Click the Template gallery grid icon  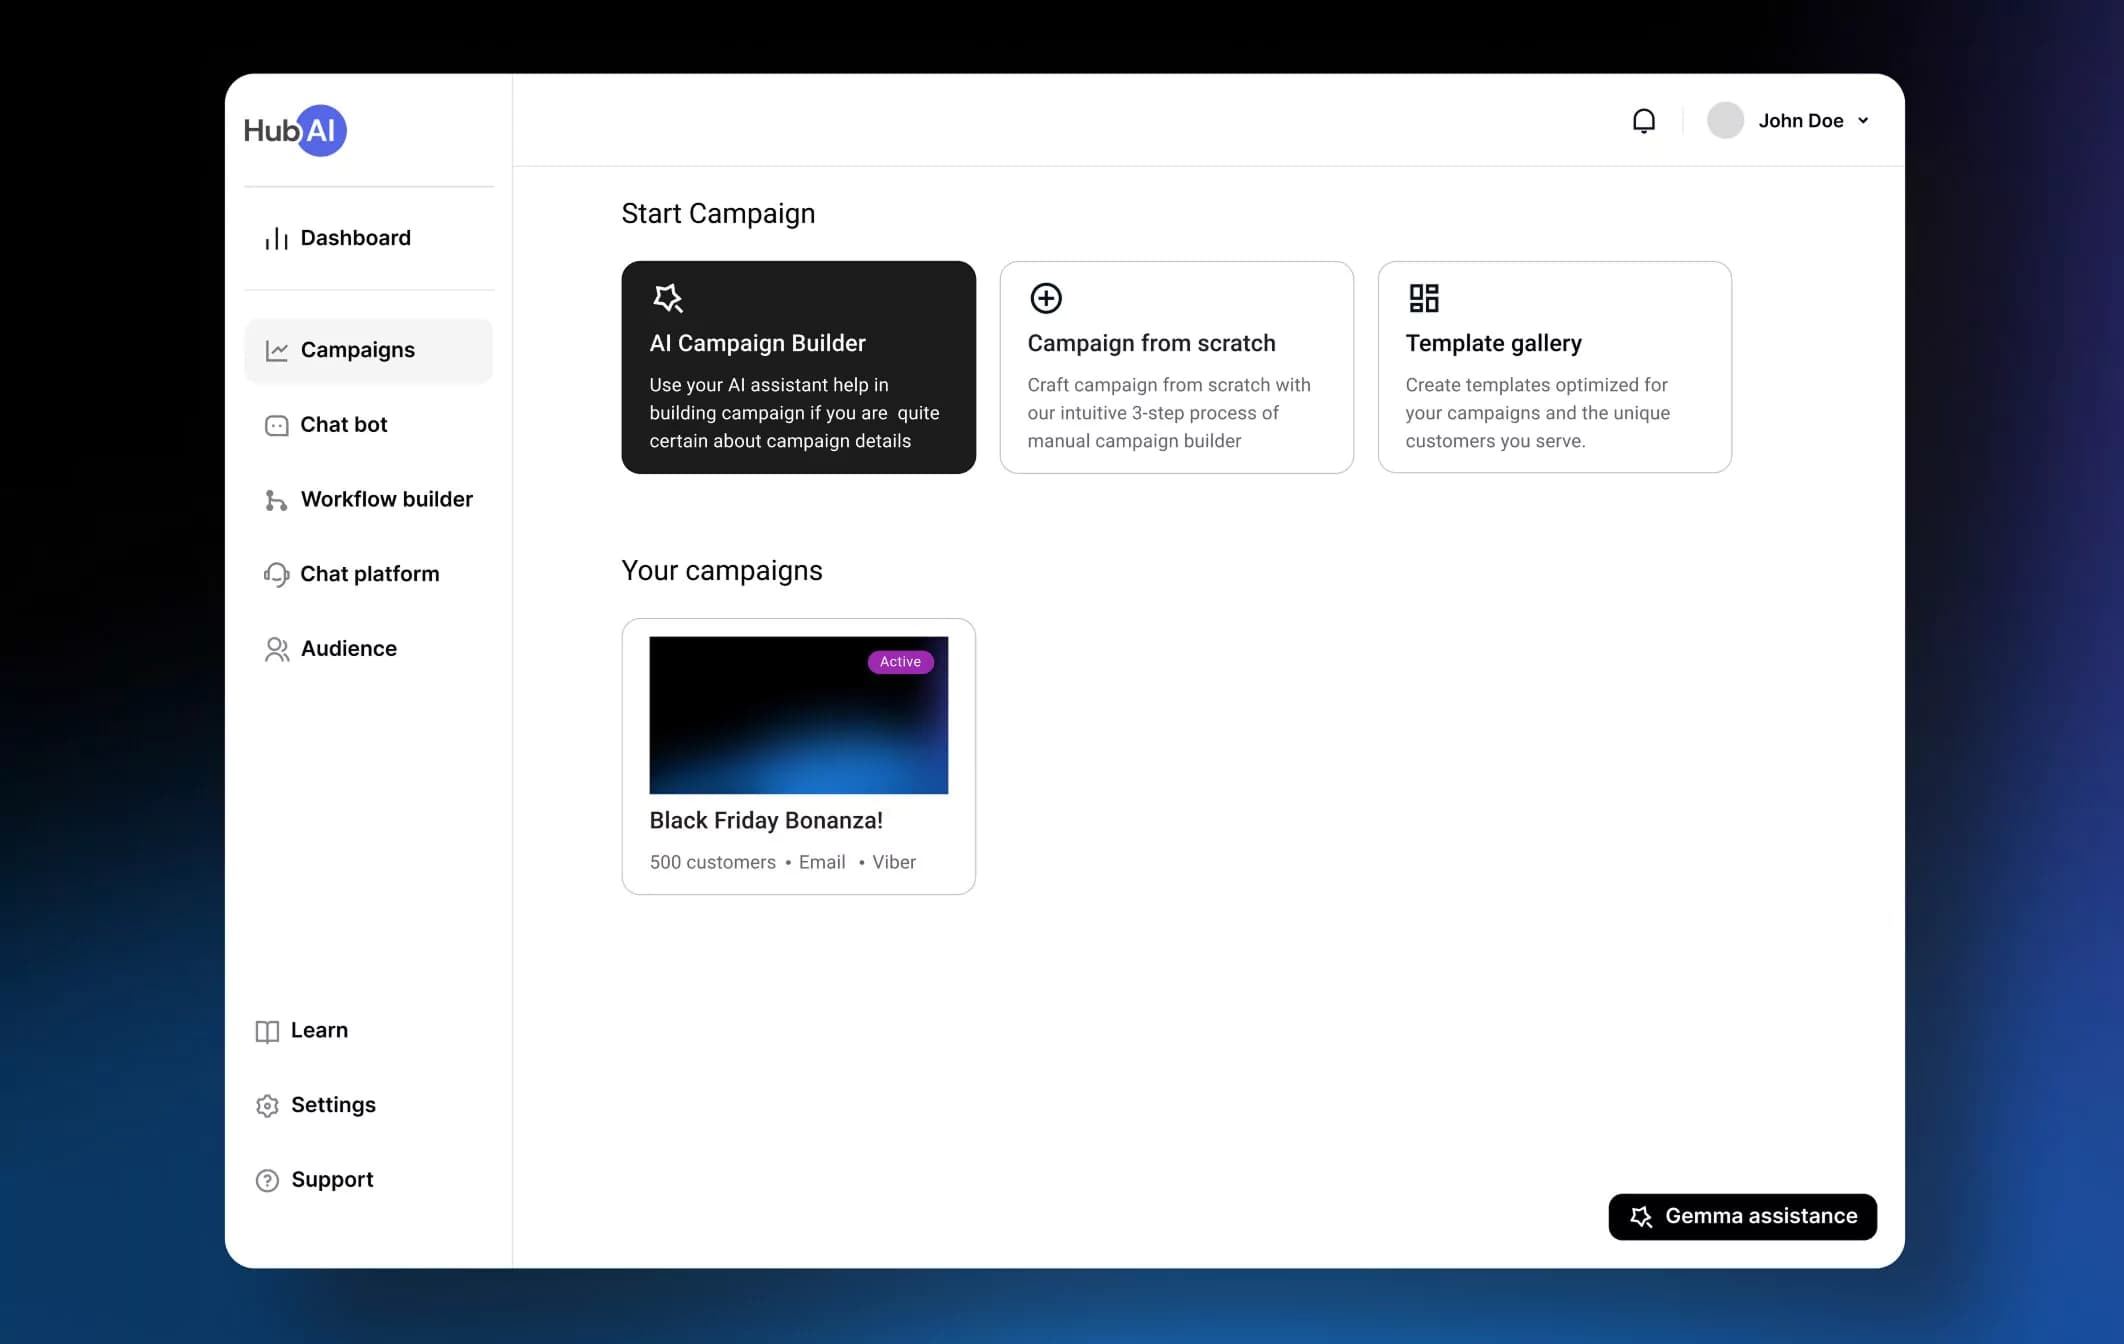tap(1423, 298)
